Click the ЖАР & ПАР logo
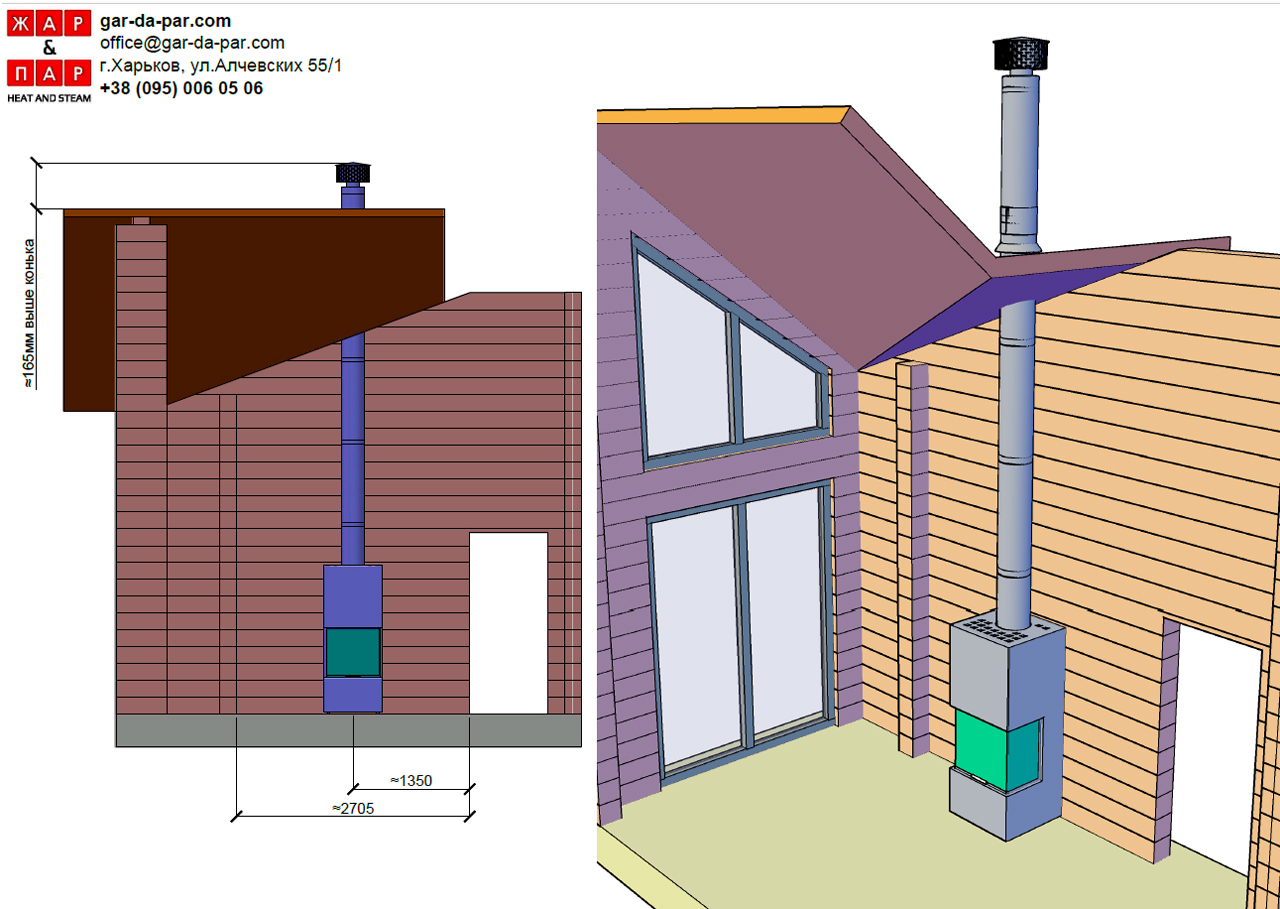Screen dimensions: 1280x909 click(49, 50)
